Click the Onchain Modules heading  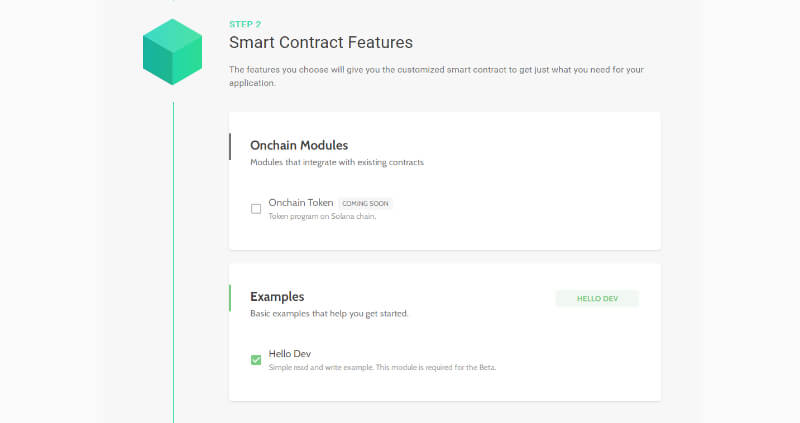click(x=298, y=145)
